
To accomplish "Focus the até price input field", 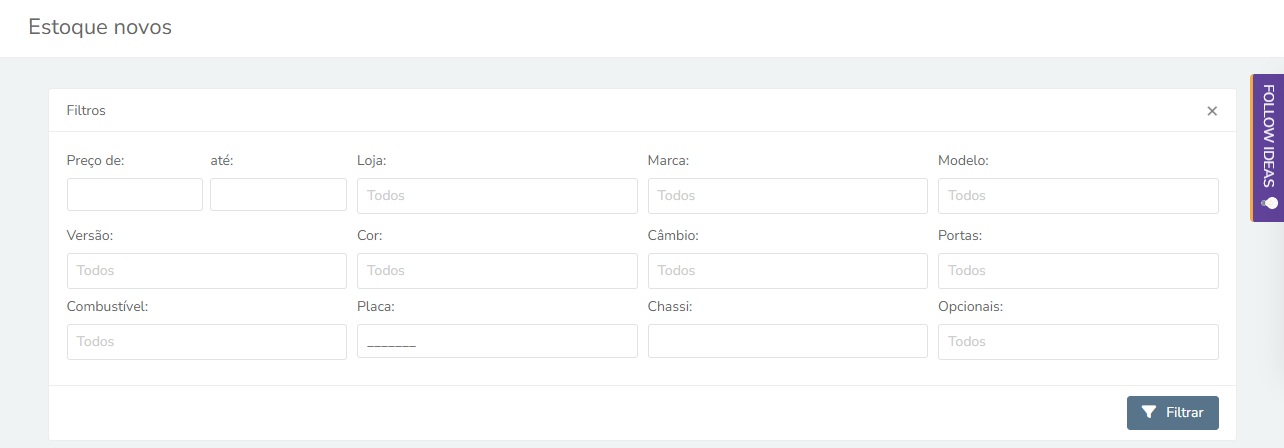I will (278, 194).
